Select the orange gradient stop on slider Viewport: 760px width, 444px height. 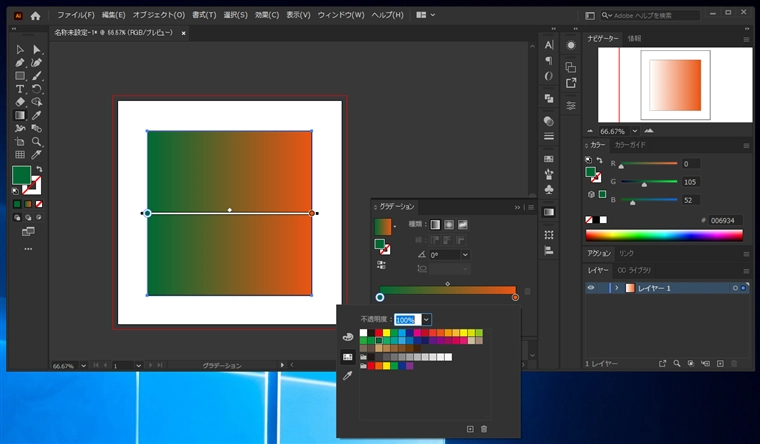(x=515, y=297)
